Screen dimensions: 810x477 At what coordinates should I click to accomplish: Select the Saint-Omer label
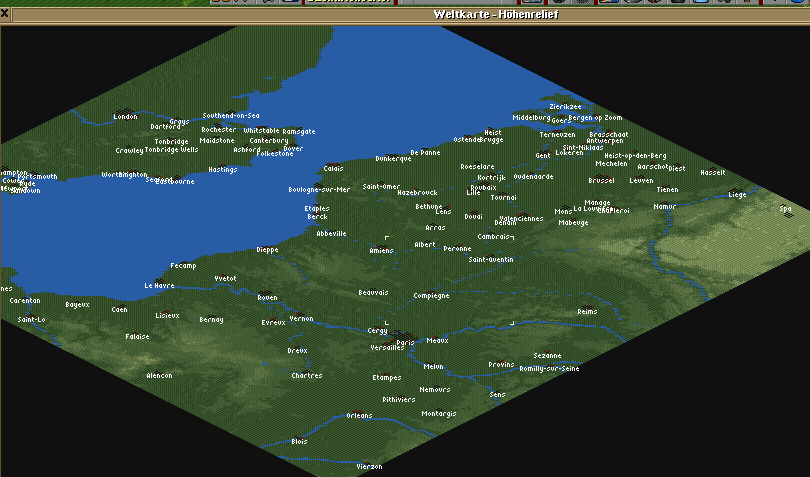(381, 187)
